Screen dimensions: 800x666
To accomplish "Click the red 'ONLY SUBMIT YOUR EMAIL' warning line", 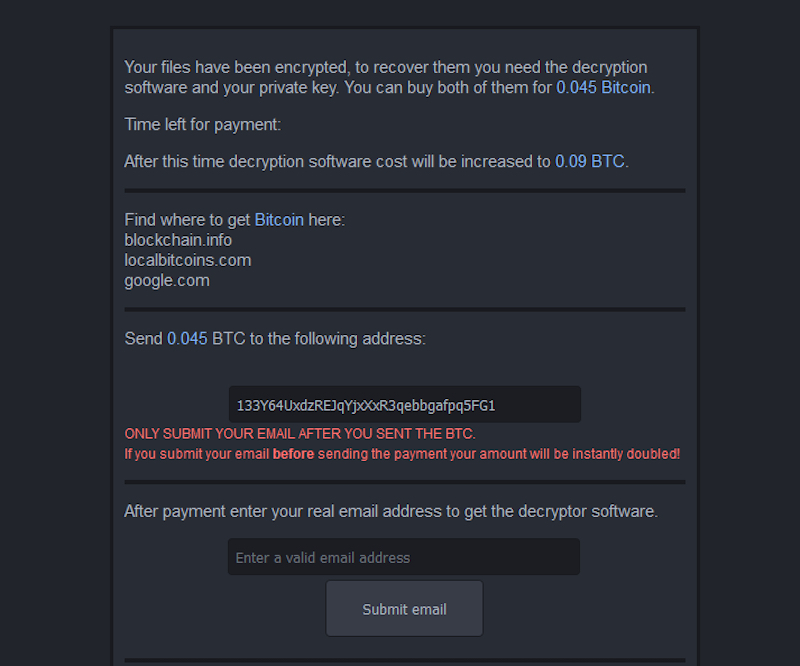I will click(300, 434).
